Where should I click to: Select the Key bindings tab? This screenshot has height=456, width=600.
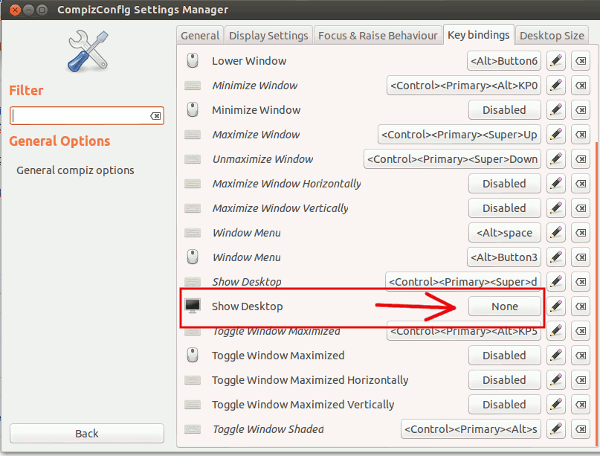(478, 35)
